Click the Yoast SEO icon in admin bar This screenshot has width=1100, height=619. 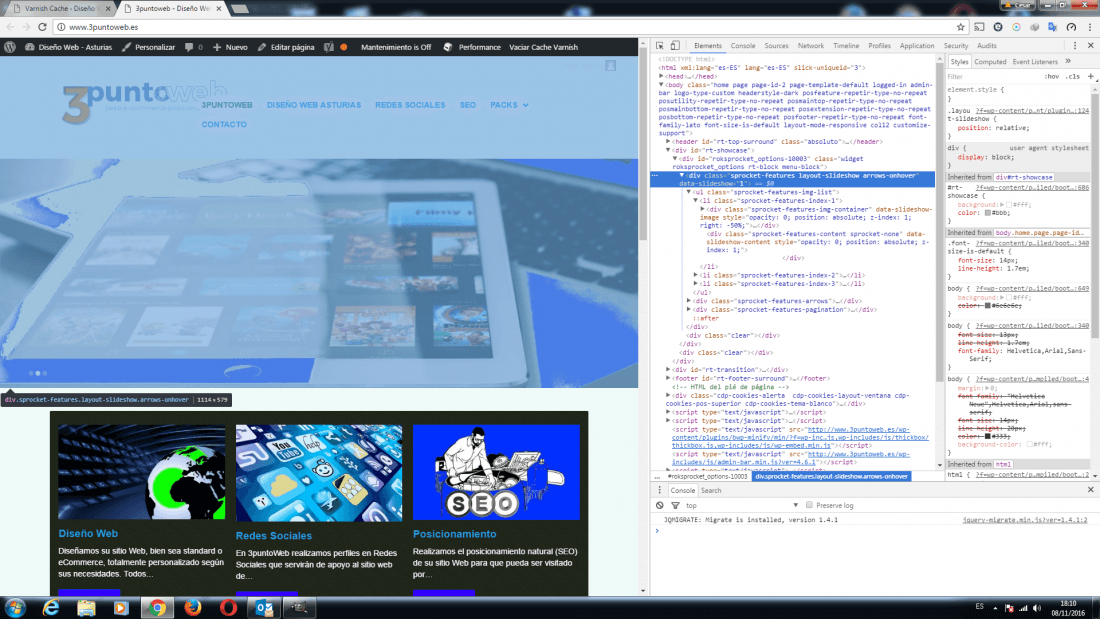329,47
